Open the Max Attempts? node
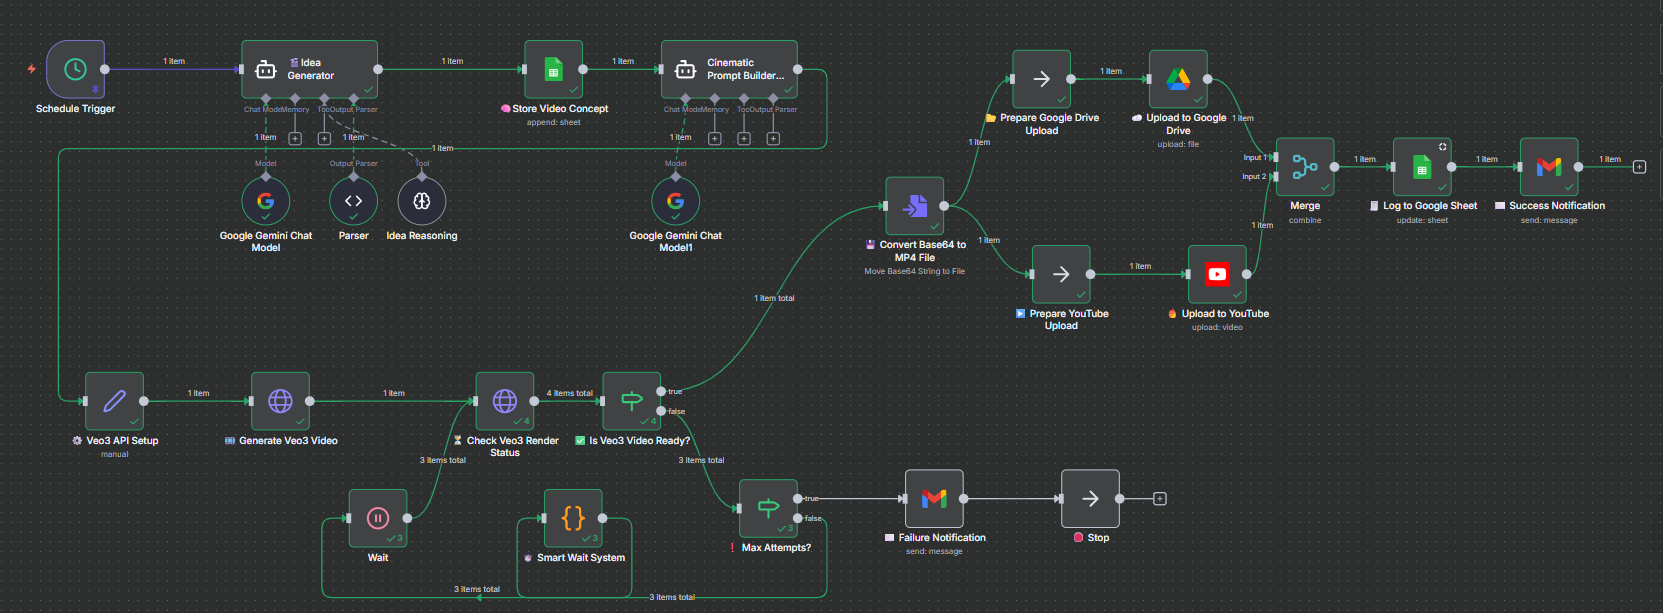The image size is (1663, 613). [768, 508]
